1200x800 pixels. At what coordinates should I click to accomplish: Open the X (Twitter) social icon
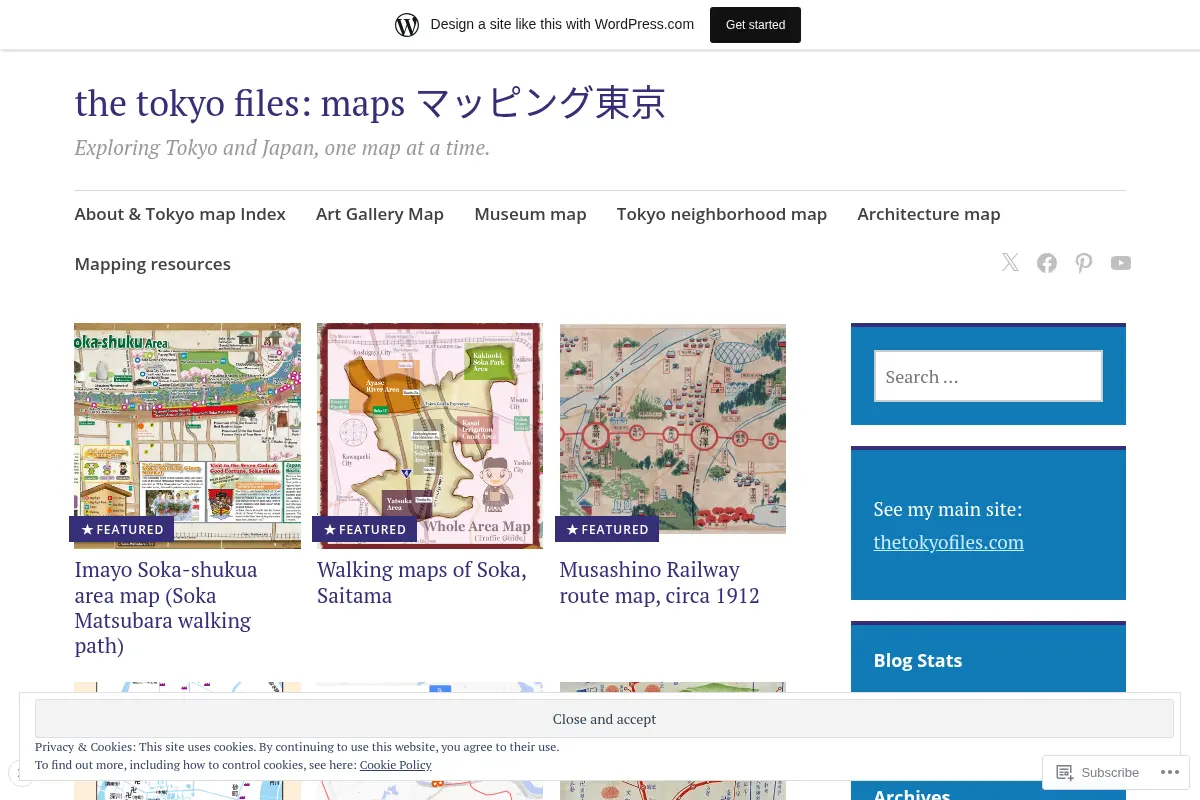[x=1010, y=263]
